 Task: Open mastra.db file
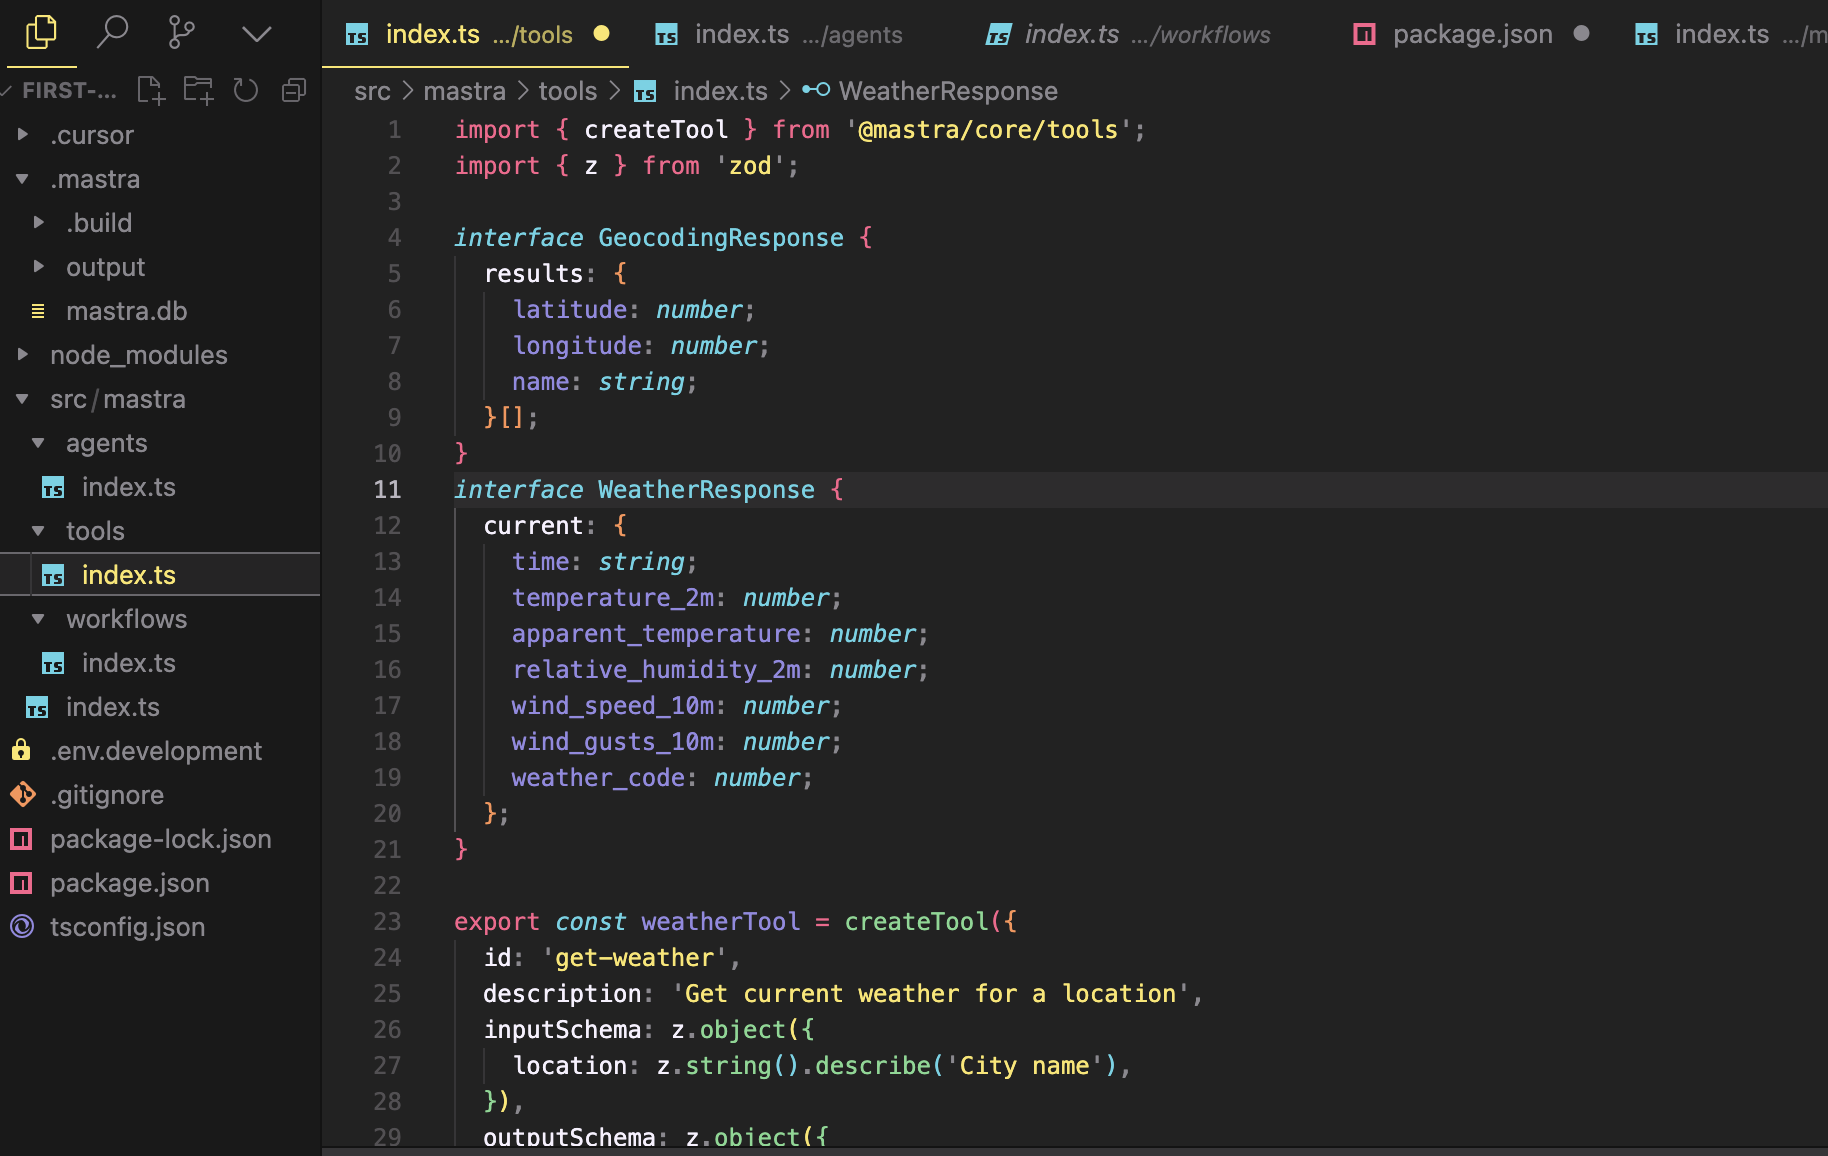tap(160, 311)
